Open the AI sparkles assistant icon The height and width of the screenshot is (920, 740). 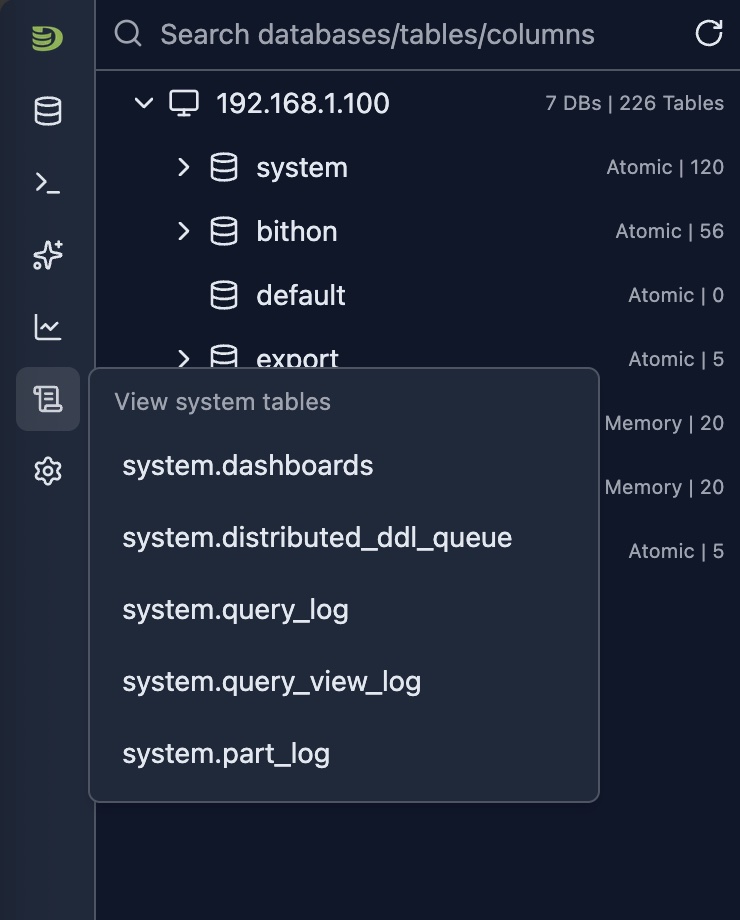(x=47, y=255)
